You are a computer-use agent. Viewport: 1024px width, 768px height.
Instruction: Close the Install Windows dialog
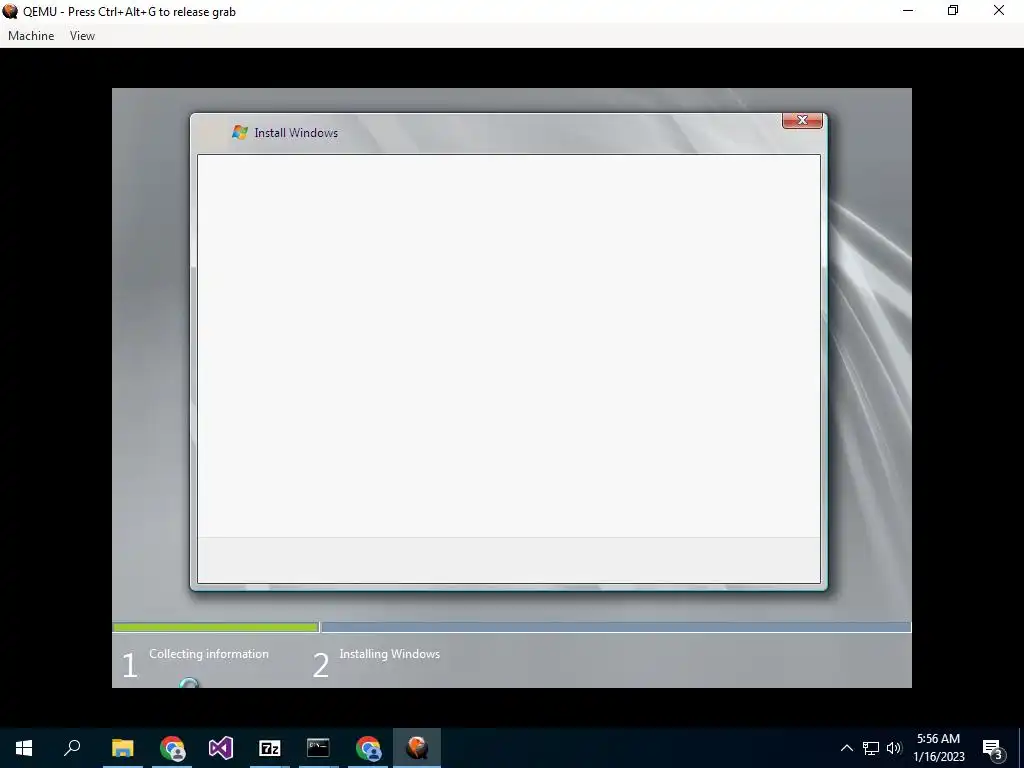tap(802, 120)
